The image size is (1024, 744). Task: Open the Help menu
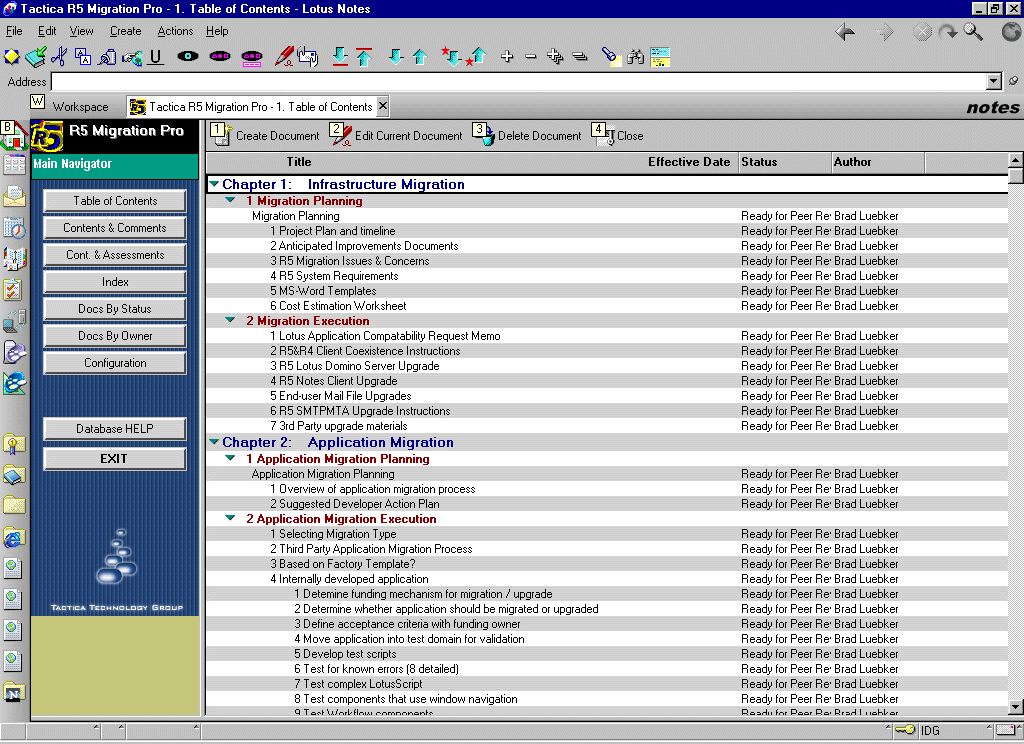click(217, 31)
